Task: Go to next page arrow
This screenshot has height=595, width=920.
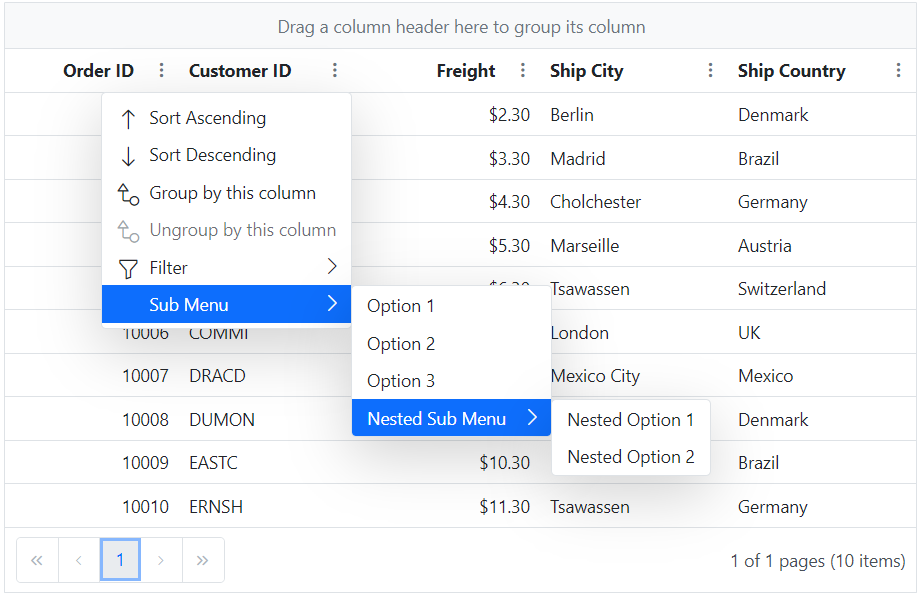Action: pyautogui.click(x=161, y=560)
